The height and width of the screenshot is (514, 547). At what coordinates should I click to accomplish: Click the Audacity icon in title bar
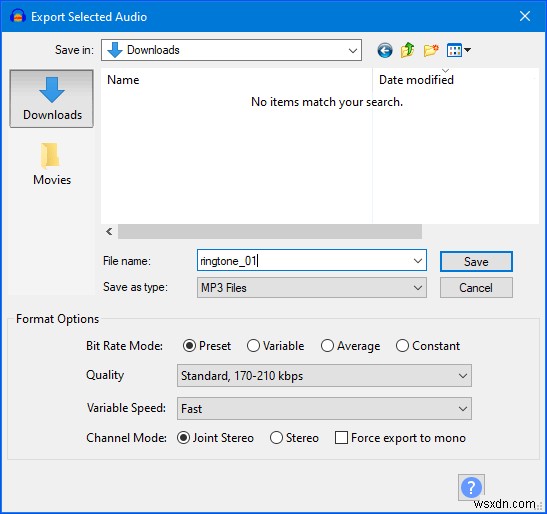(x=18, y=16)
